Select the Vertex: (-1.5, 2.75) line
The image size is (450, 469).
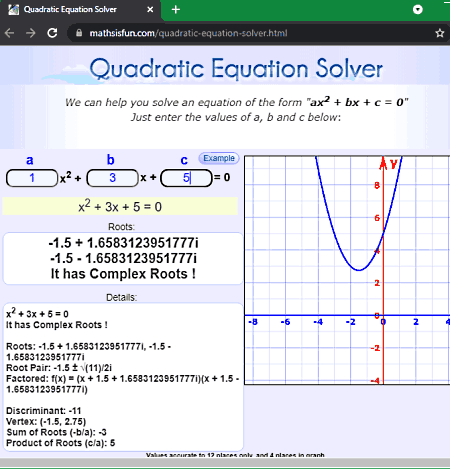[46, 421]
